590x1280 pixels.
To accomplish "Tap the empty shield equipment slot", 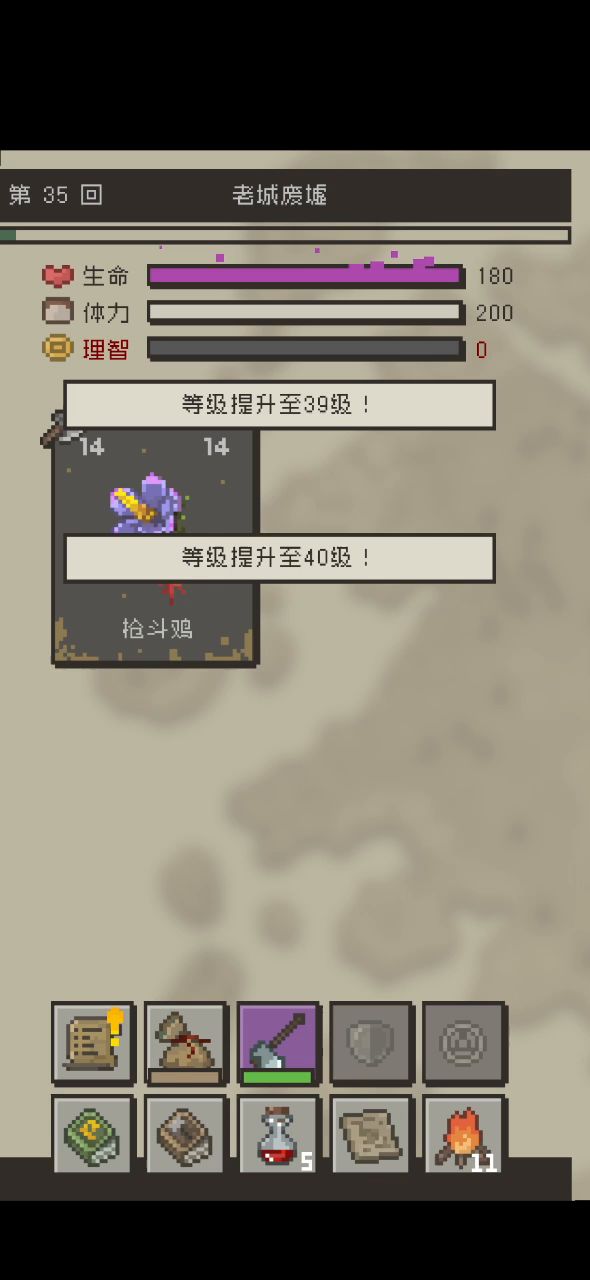I will point(371,1043).
